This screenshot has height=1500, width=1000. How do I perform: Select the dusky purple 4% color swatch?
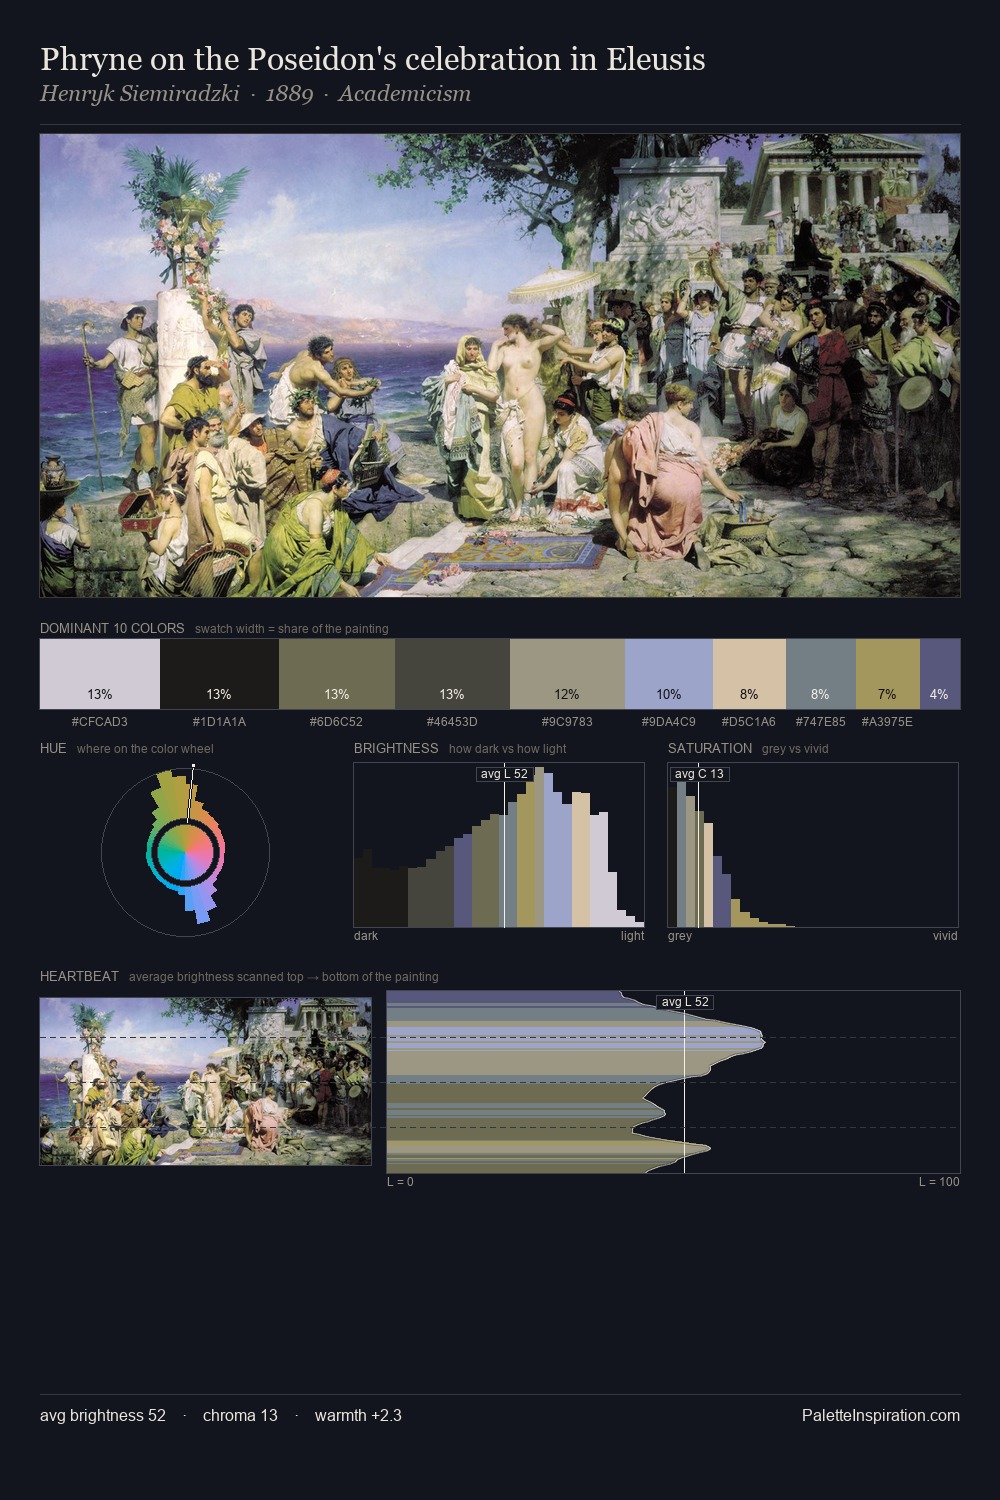940,674
